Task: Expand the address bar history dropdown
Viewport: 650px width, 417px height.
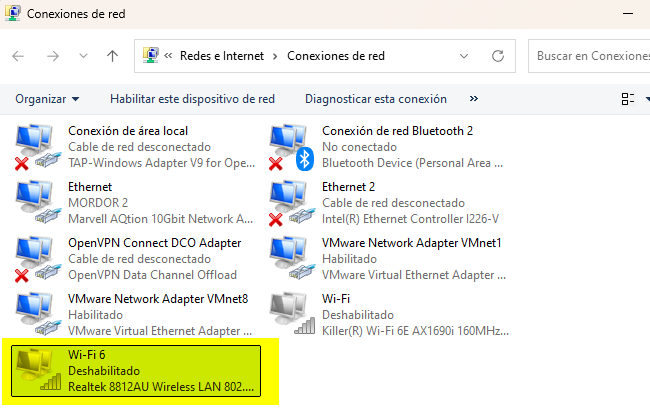Action: pyautogui.click(x=463, y=56)
